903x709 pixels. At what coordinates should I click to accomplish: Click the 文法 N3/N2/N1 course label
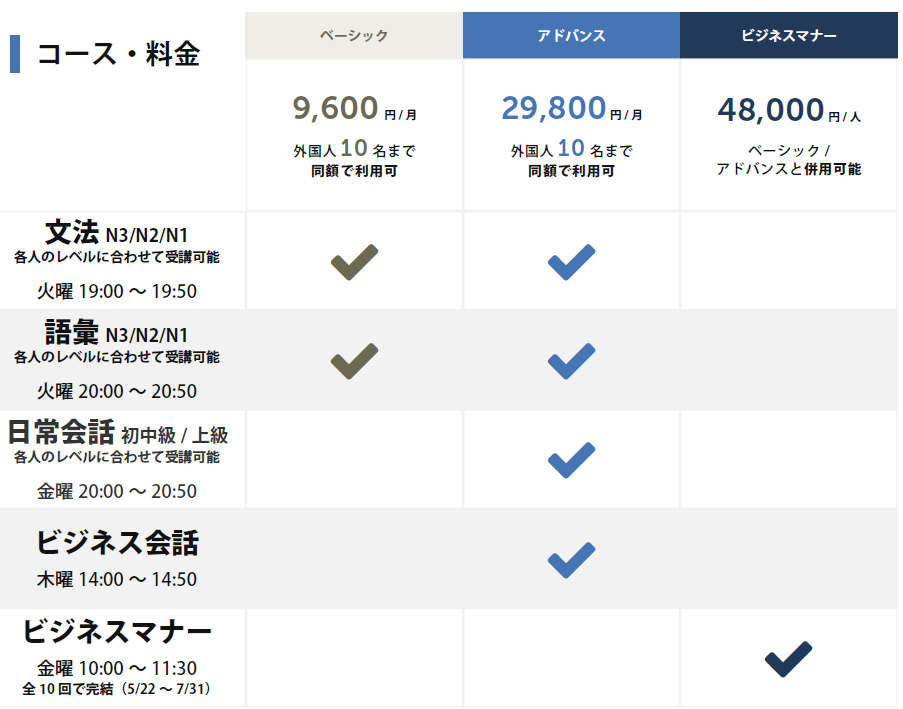click(116, 234)
